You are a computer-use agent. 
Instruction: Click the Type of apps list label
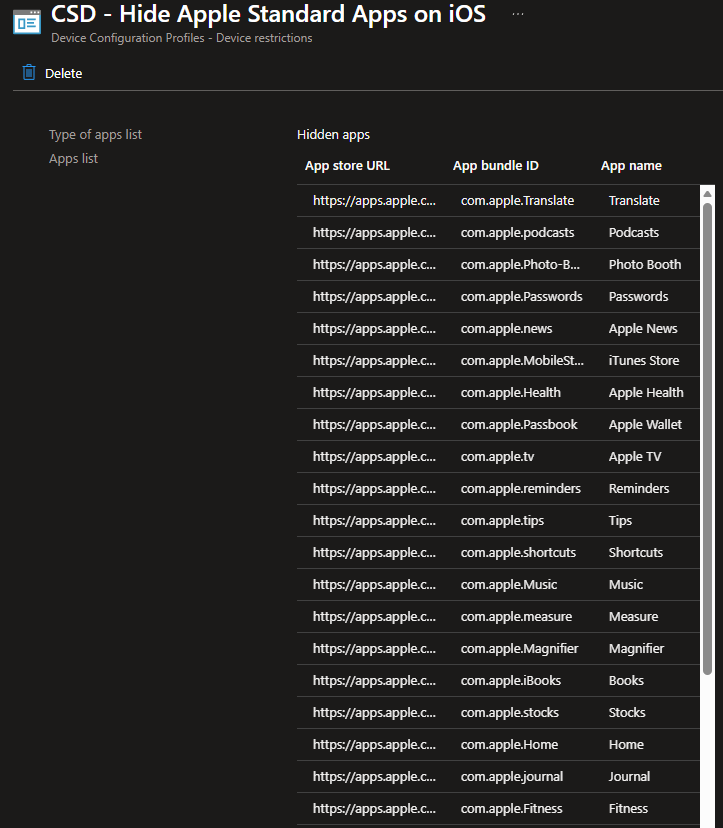[95, 135]
